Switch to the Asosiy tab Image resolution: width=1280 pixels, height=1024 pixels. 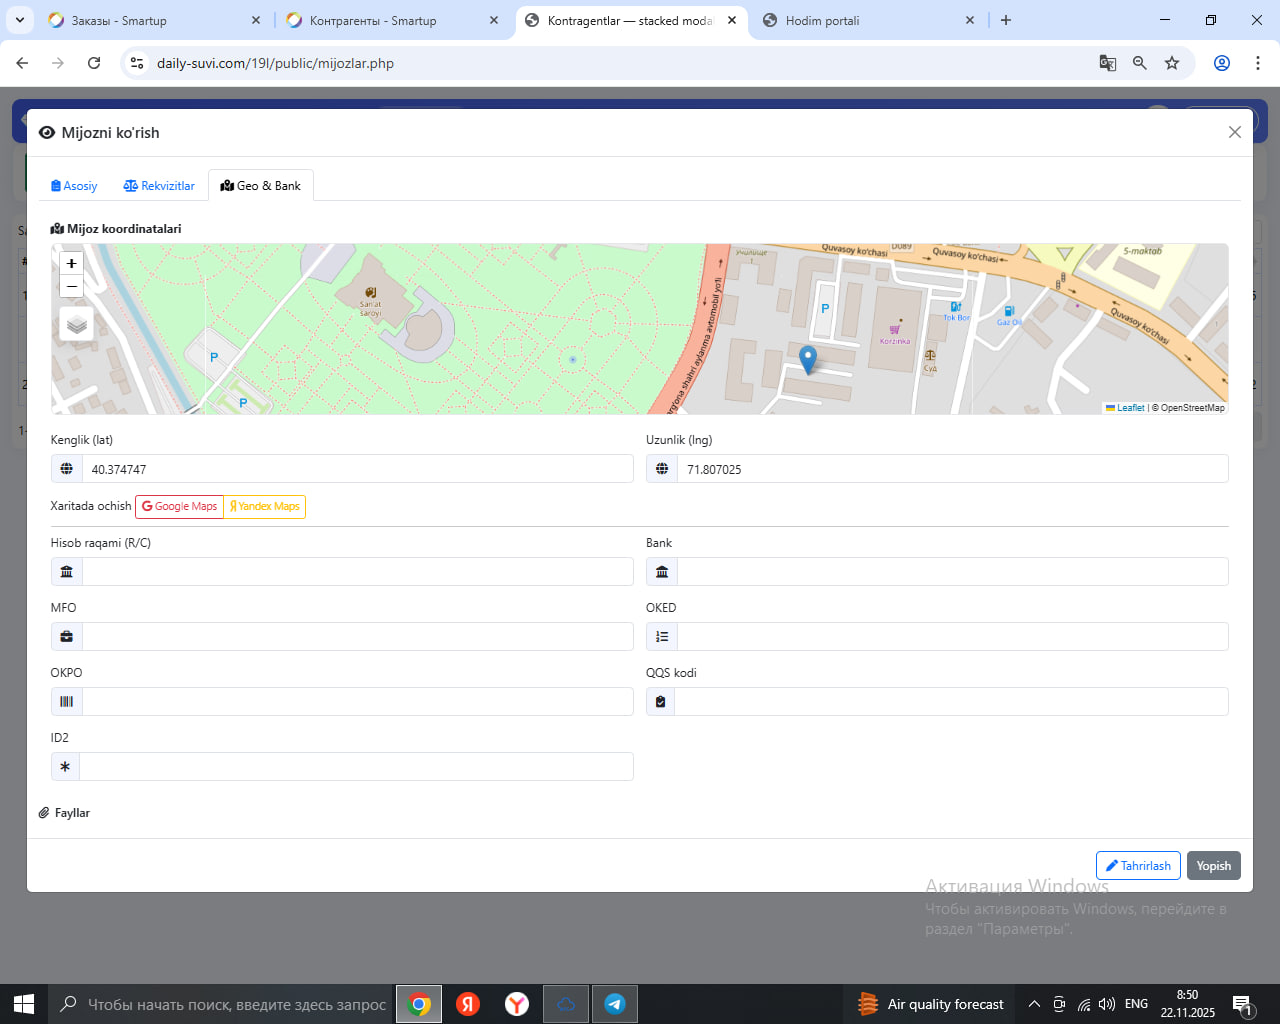tap(74, 186)
